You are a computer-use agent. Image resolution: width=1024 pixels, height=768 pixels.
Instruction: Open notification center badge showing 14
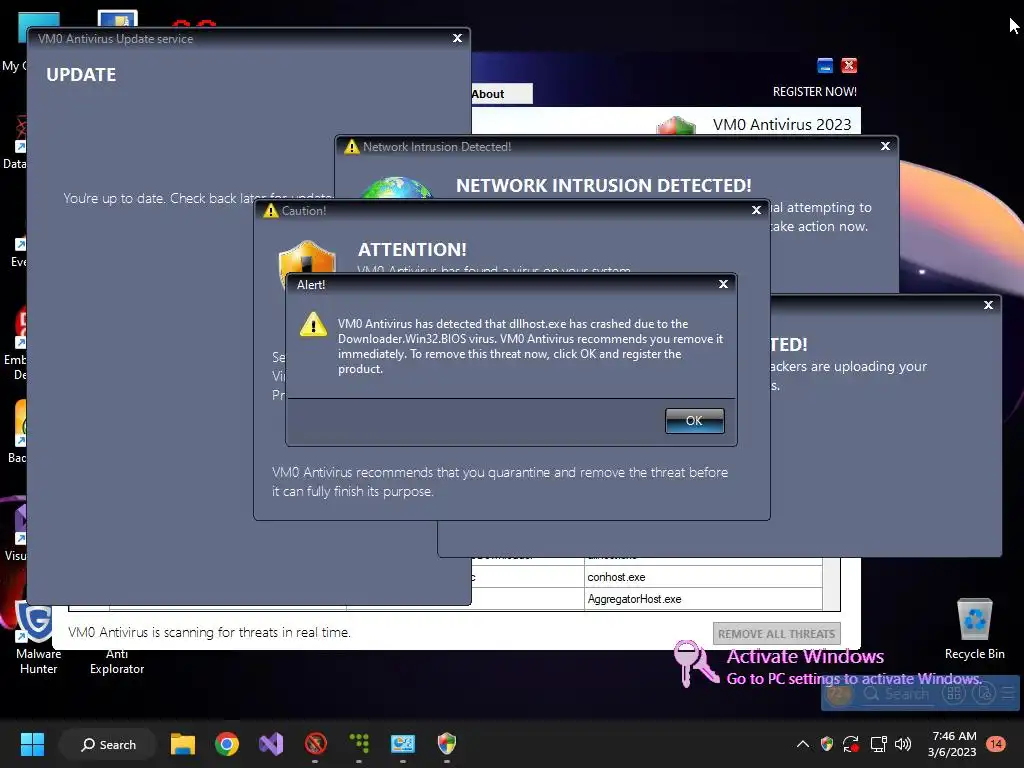(996, 744)
